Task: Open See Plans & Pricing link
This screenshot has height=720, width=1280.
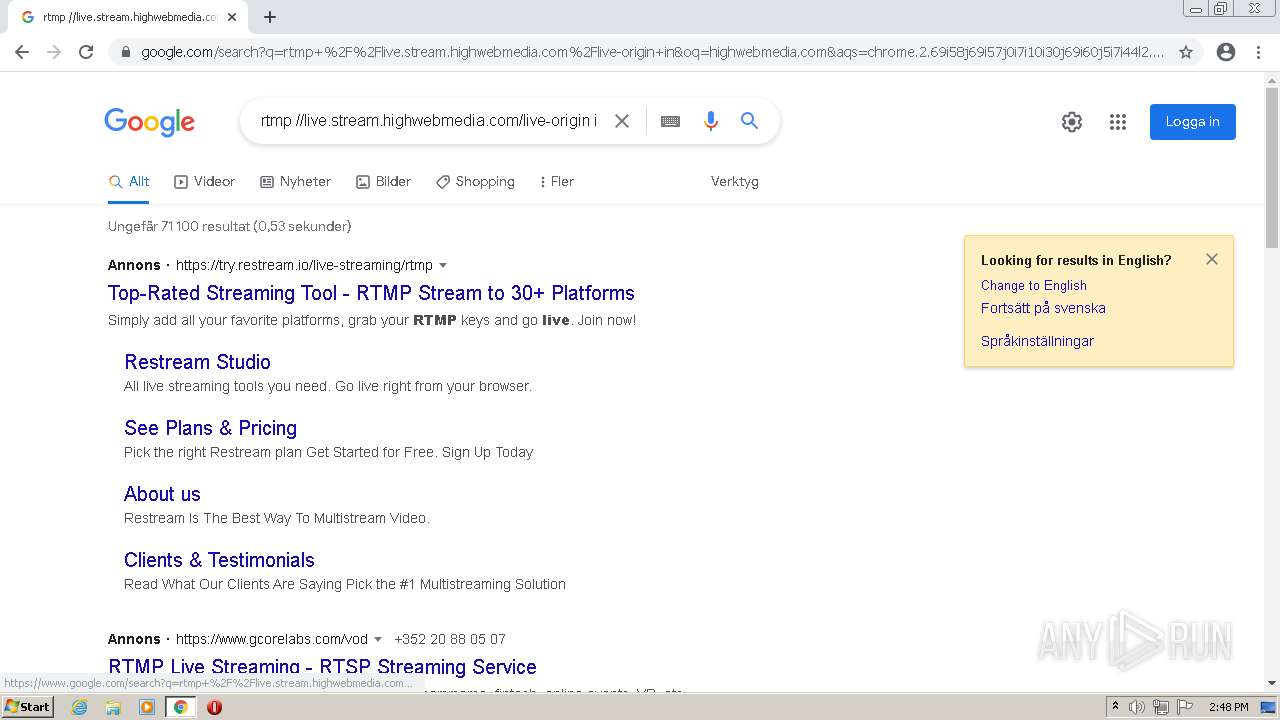Action: pyautogui.click(x=210, y=428)
